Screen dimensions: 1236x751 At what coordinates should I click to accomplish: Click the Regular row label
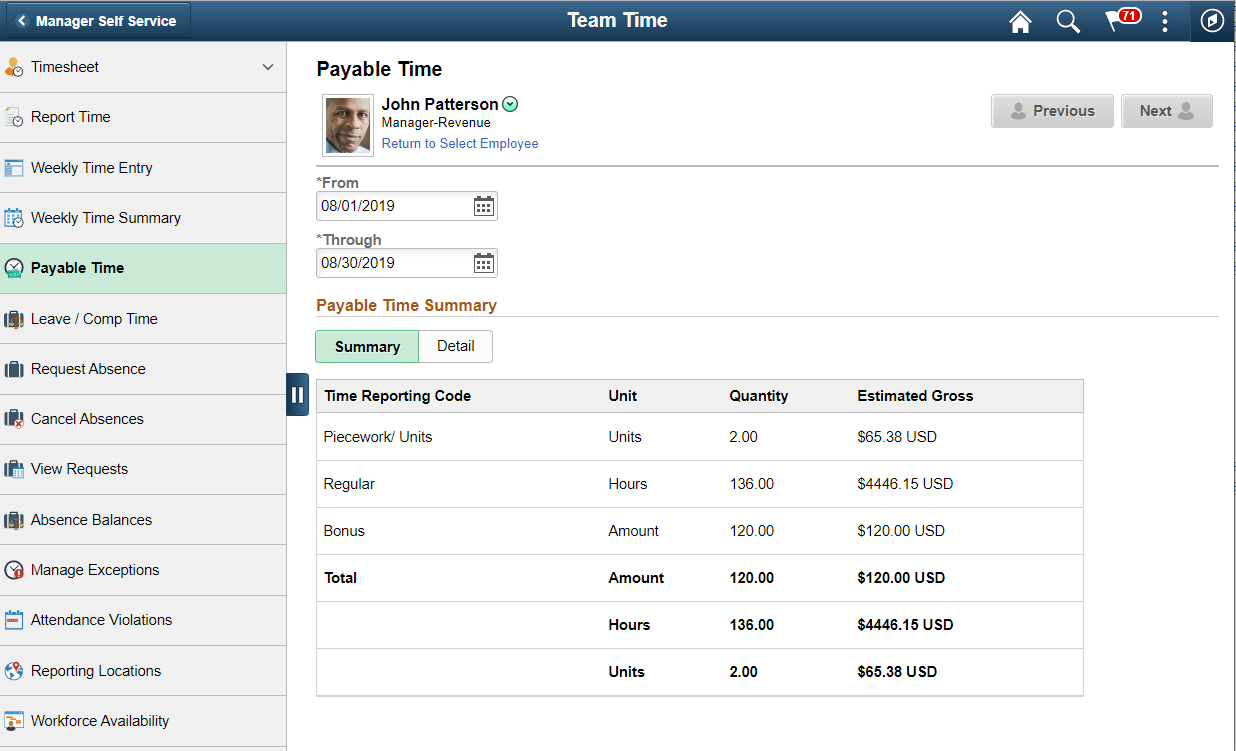(349, 484)
